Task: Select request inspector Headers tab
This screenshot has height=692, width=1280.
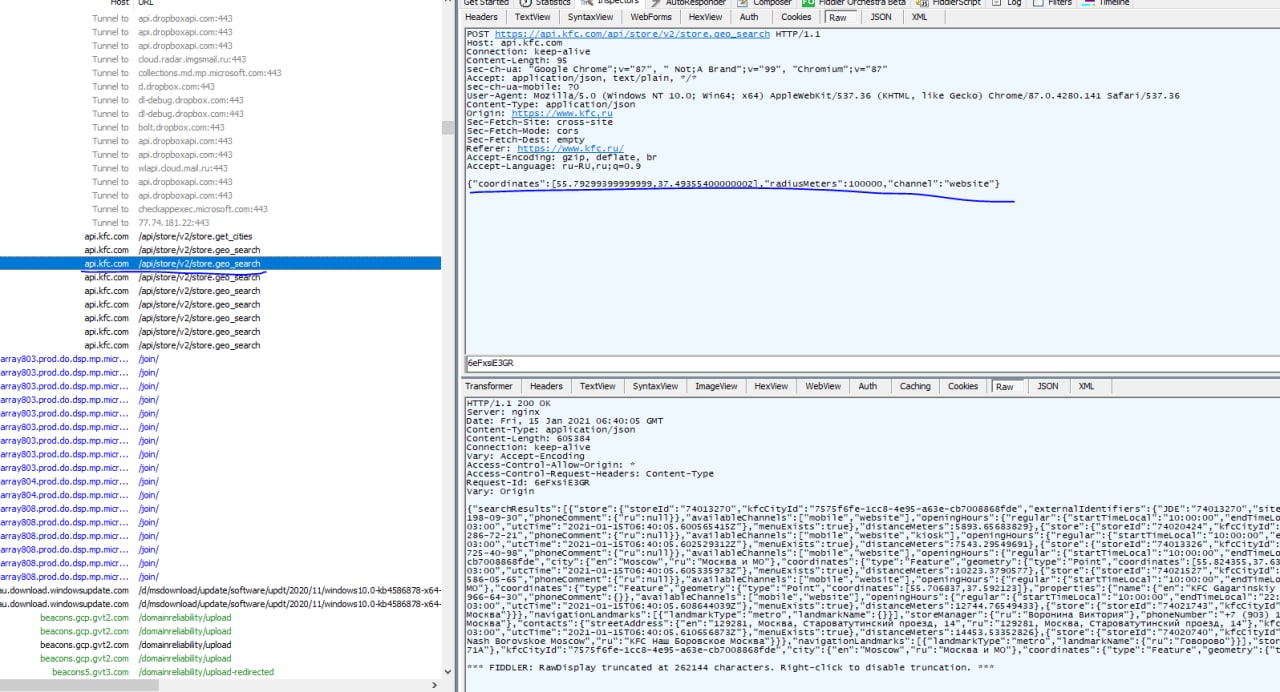Action: [x=481, y=17]
